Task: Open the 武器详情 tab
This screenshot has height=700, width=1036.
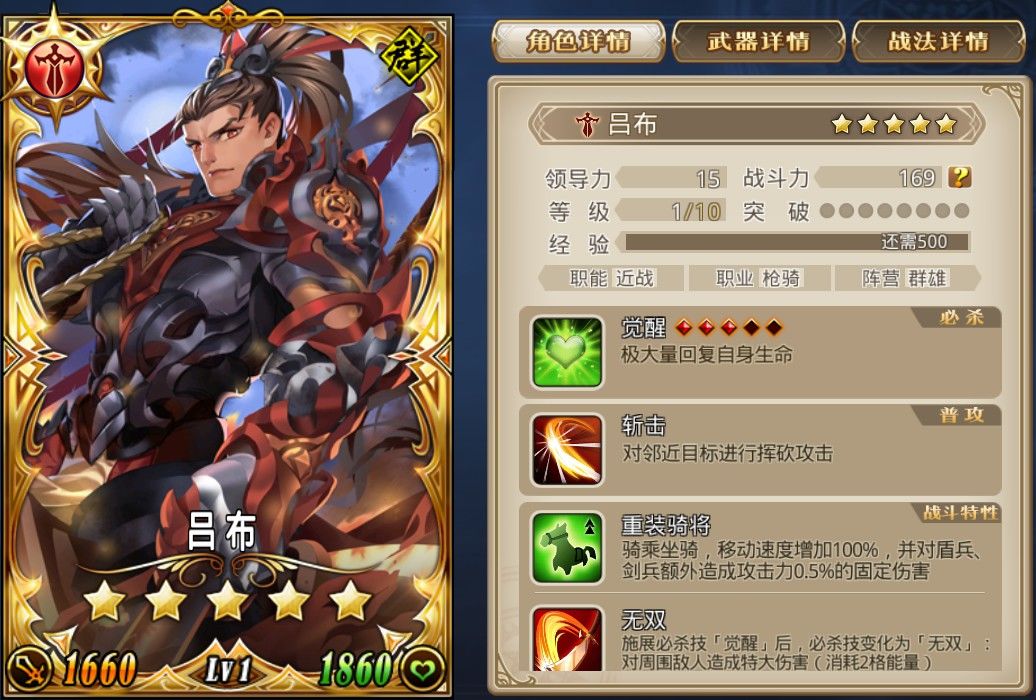Action: coord(758,41)
